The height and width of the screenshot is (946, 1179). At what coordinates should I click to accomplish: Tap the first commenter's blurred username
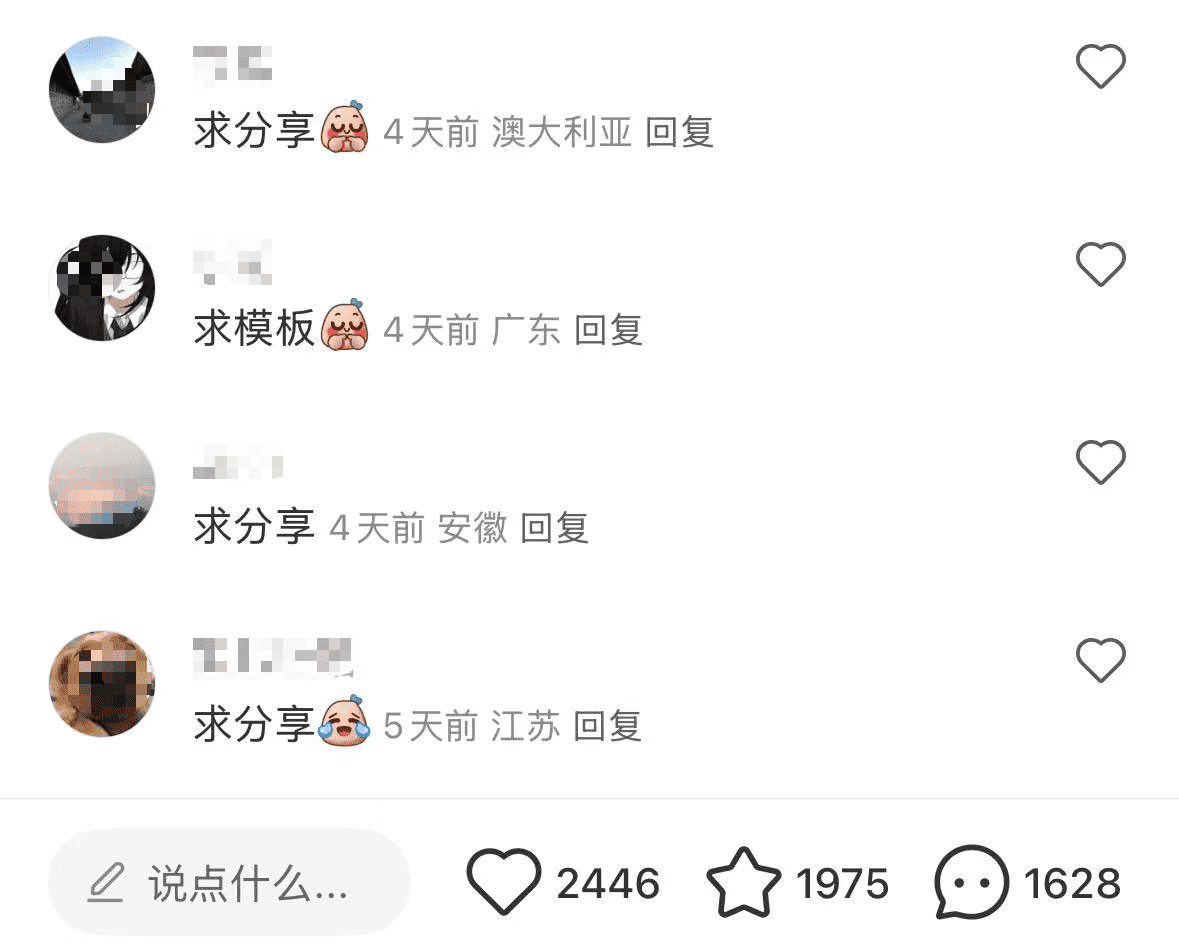point(232,63)
